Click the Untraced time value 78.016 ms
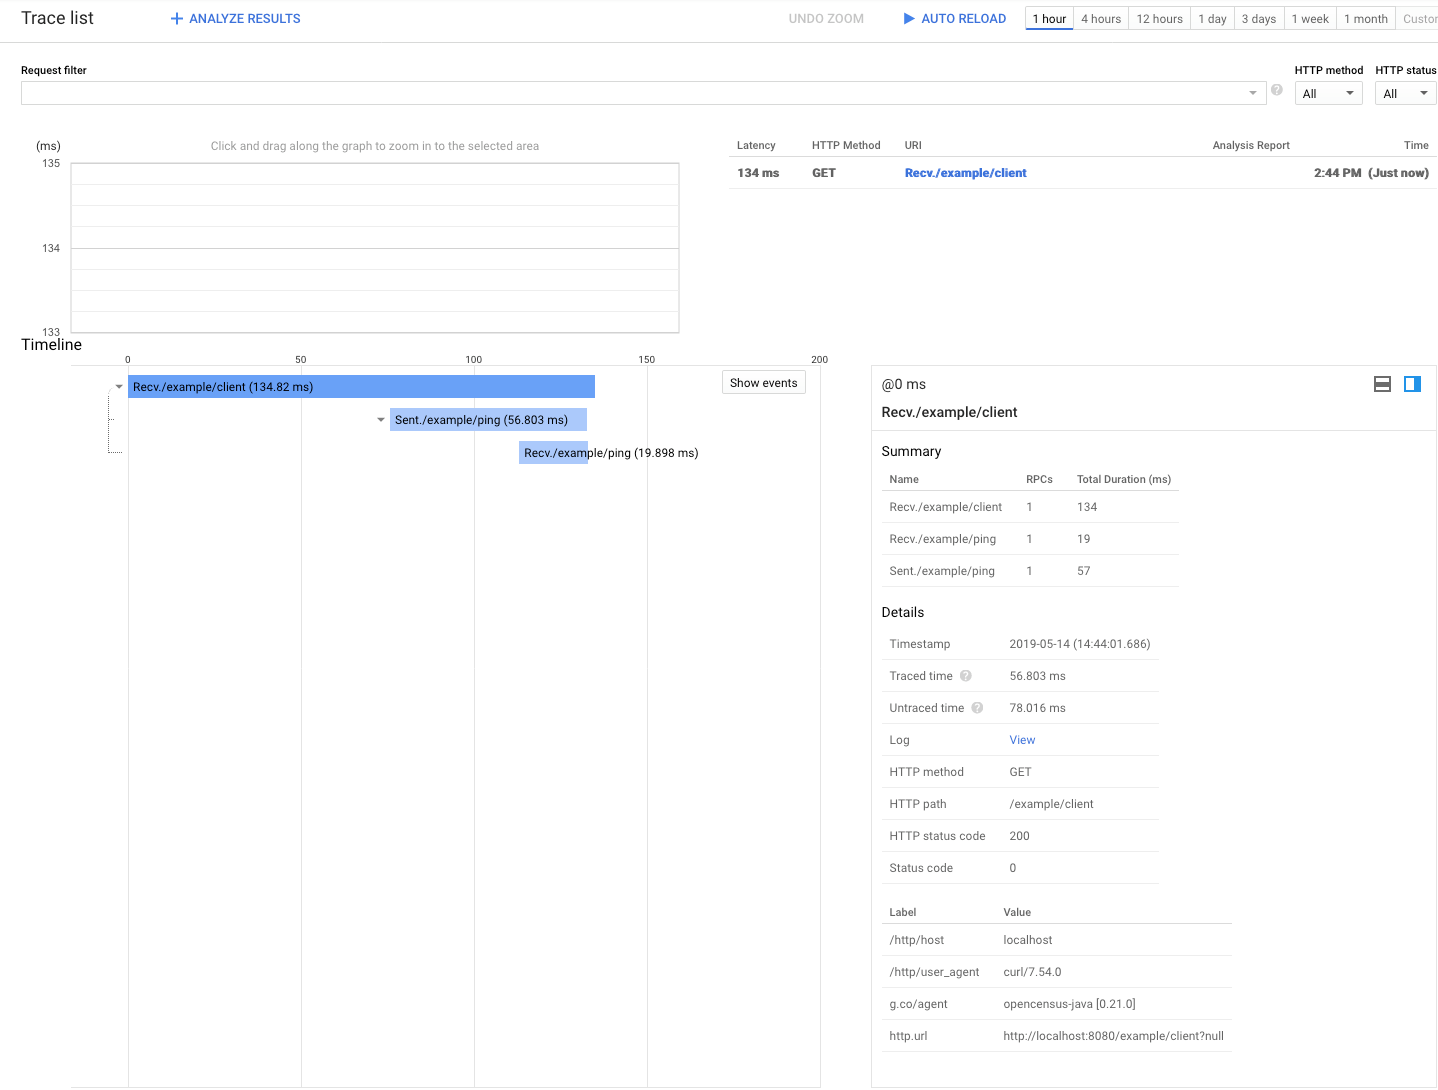The height and width of the screenshot is (1090, 1438). pos(1038,708)
